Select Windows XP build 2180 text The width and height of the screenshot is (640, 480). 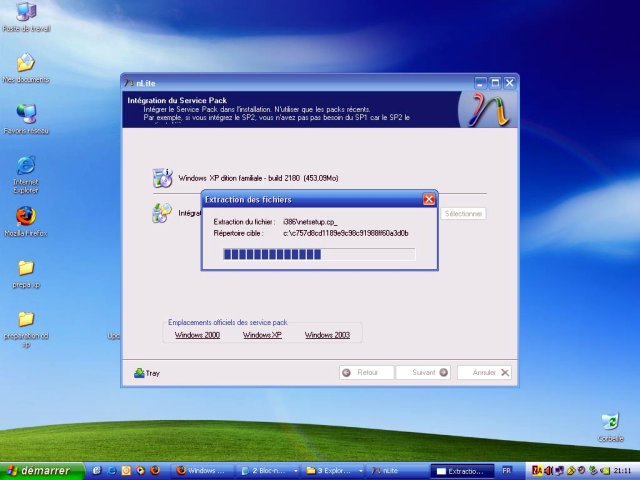click(258, 178)
